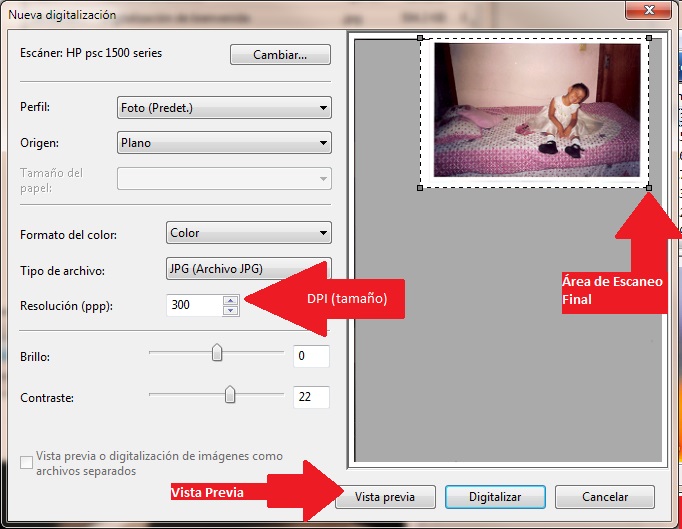
Task: Click the Brillo slider handle
Action: tap(217, 352)
